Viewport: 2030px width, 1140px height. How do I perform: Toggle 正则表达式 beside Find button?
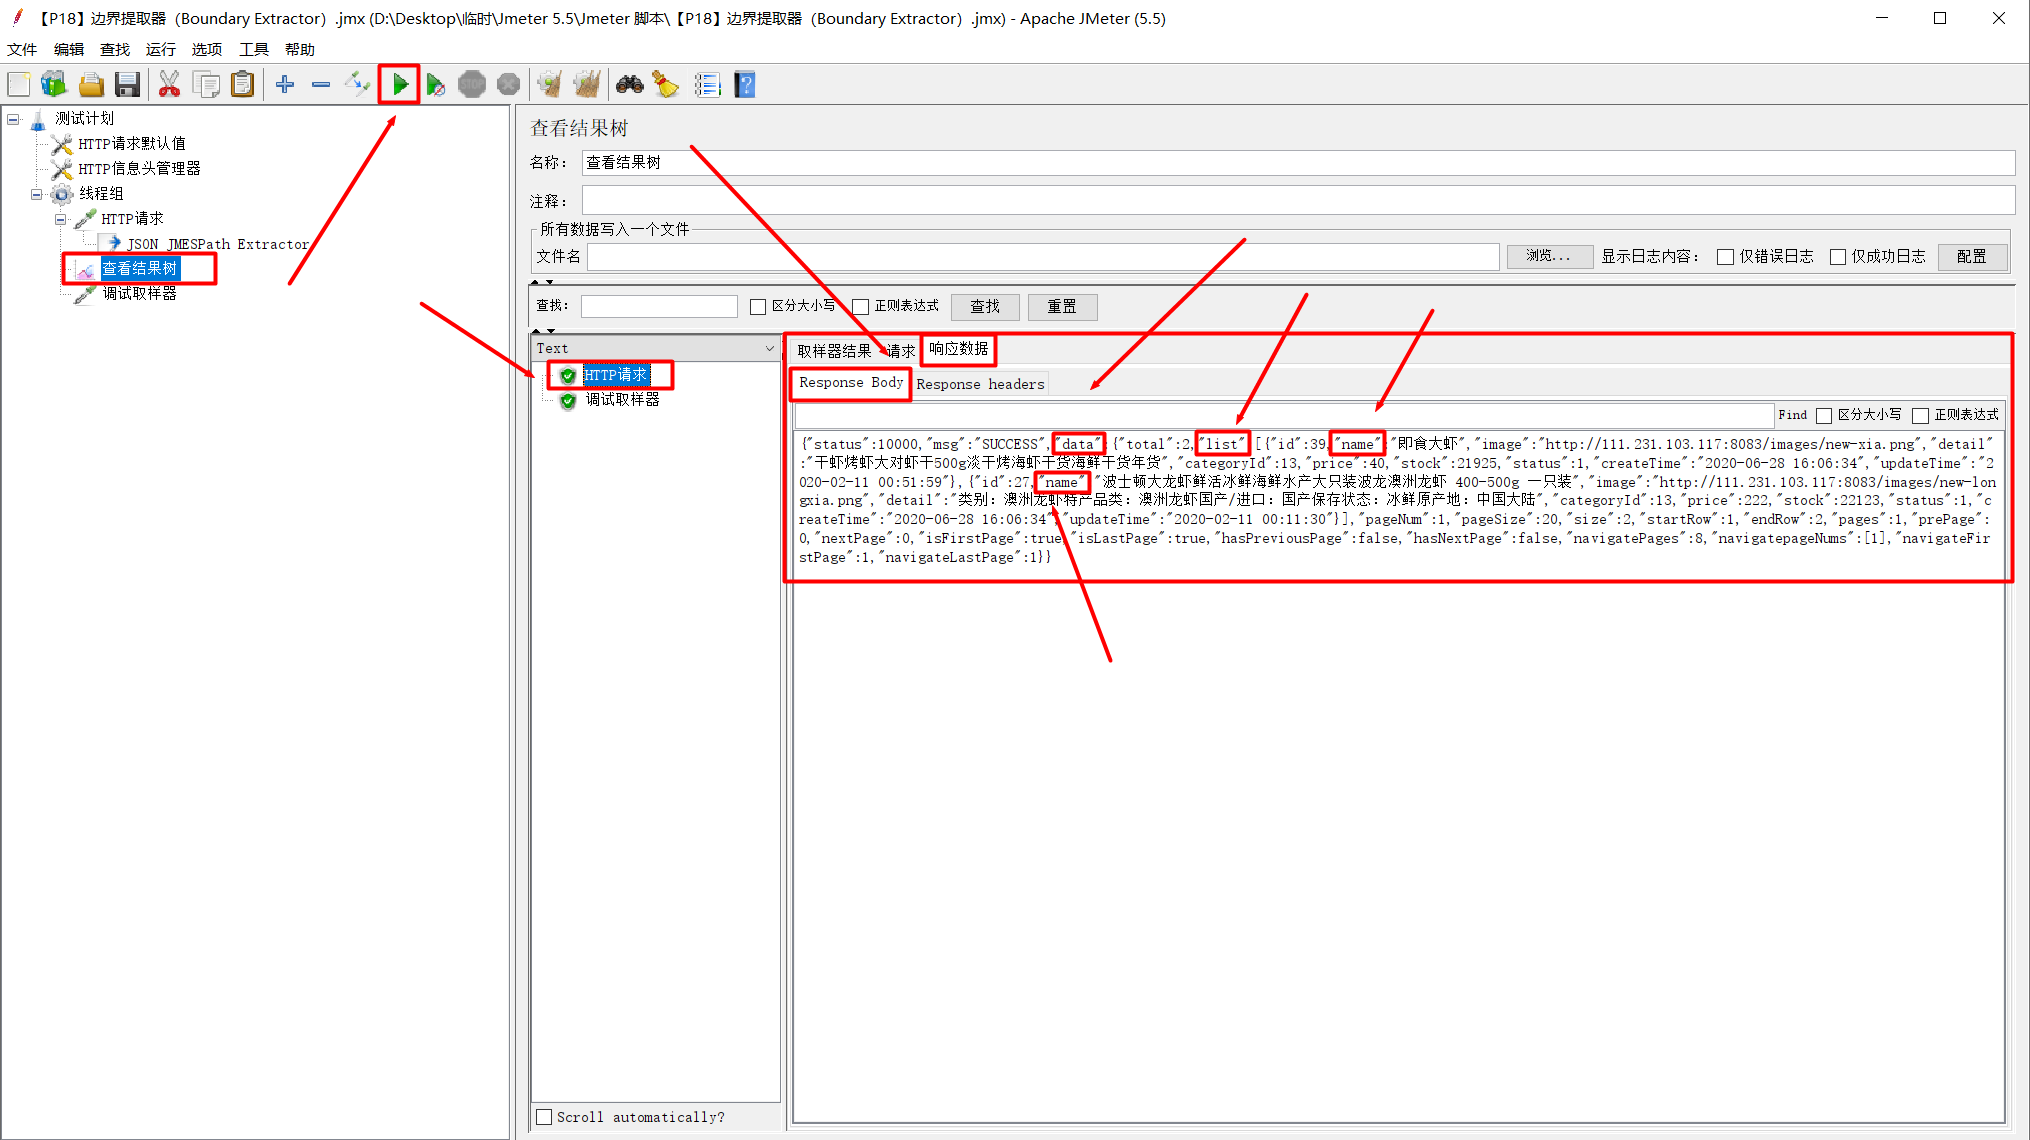click(1920, 415)
